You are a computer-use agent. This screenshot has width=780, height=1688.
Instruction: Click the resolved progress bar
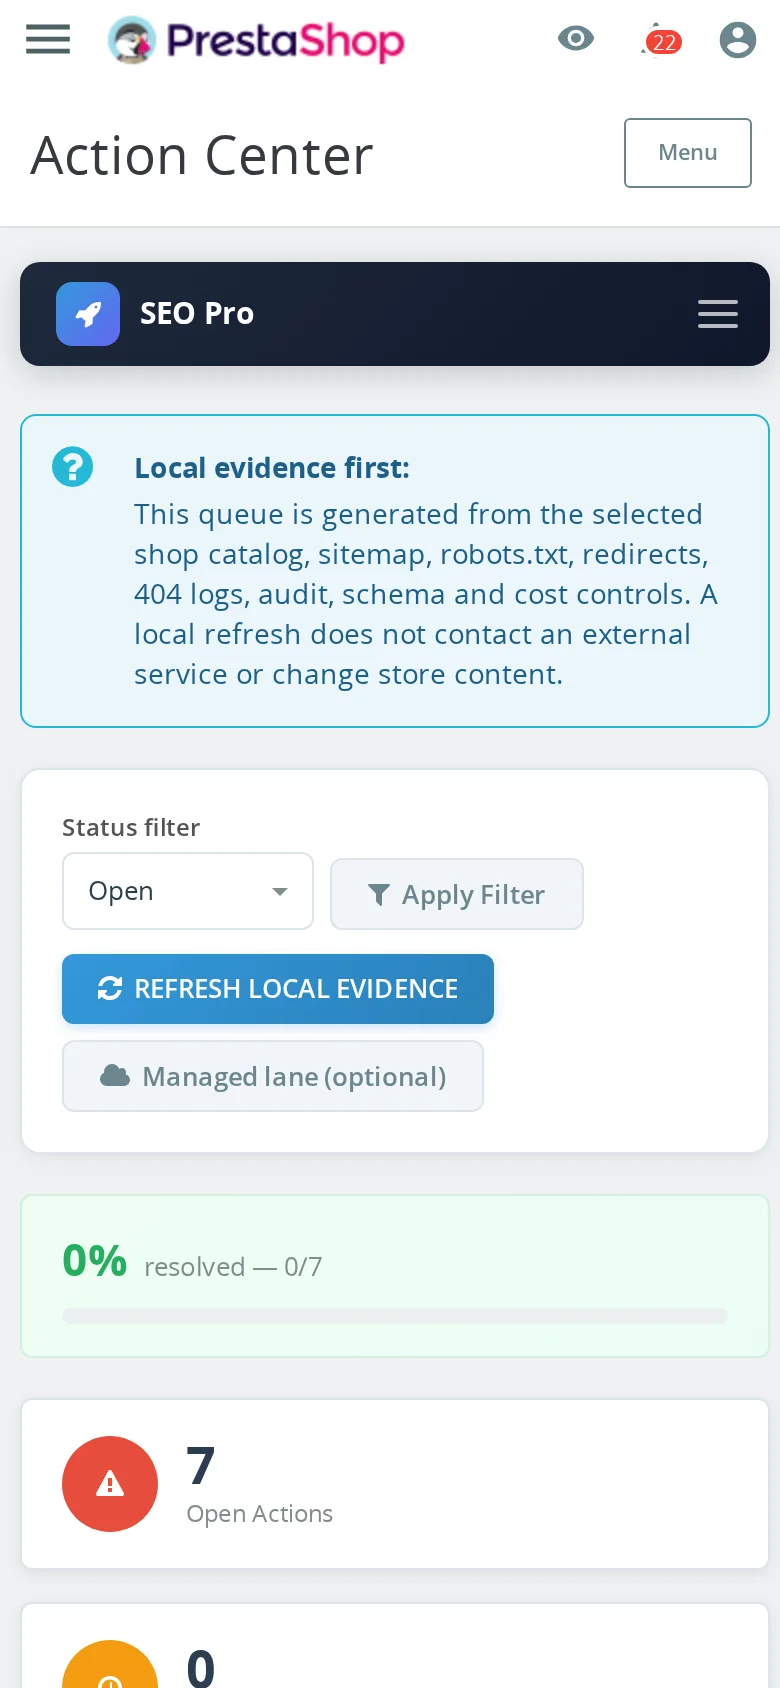(x=395, y=1316)
